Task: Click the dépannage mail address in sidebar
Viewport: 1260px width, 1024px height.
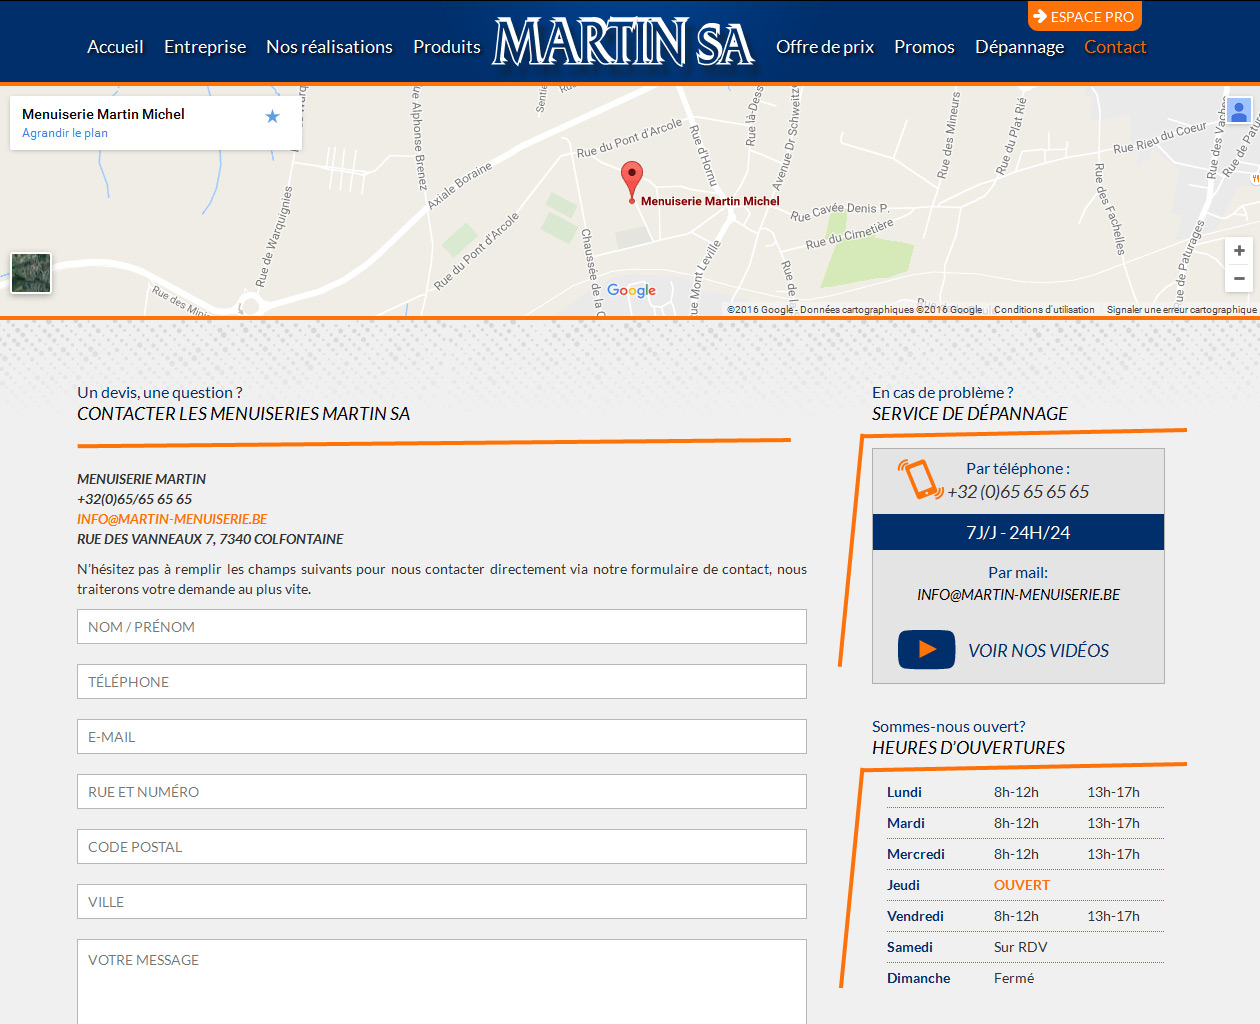Action: click(x=1018, y=595)
